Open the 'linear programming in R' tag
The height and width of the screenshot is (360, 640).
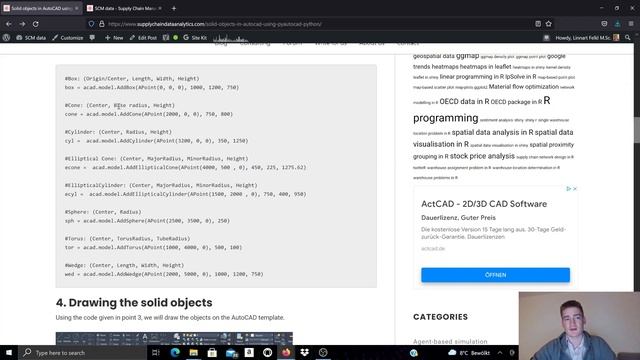tap(472, 77)
